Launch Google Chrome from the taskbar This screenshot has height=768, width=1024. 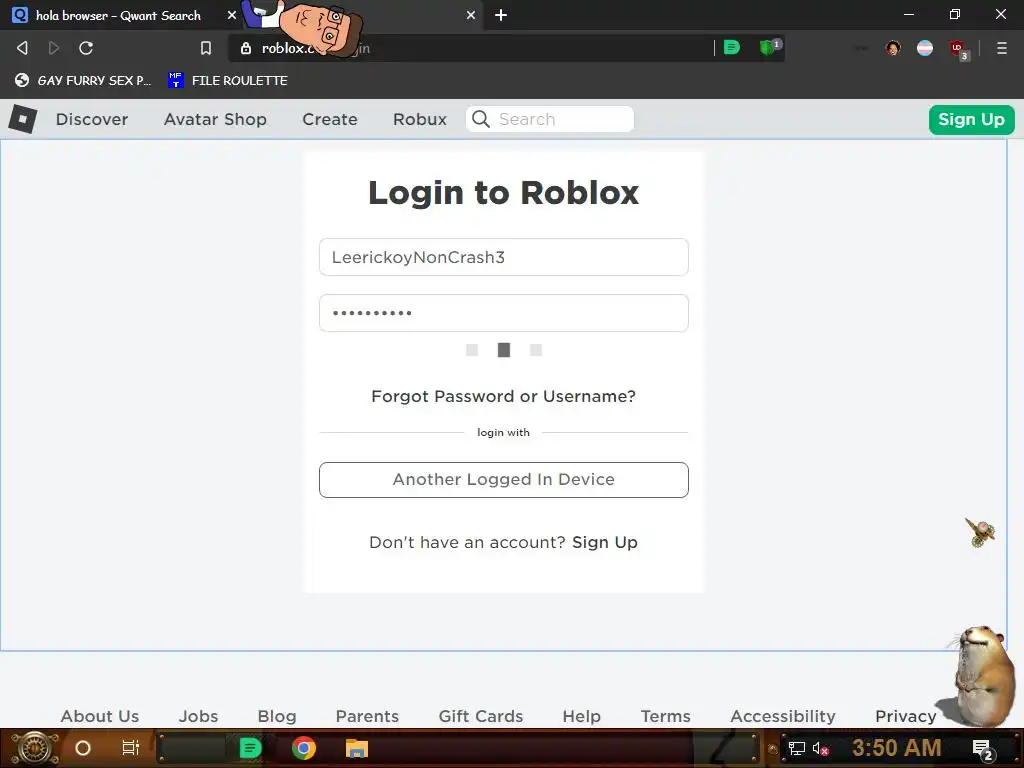click(x=304, y=748)
